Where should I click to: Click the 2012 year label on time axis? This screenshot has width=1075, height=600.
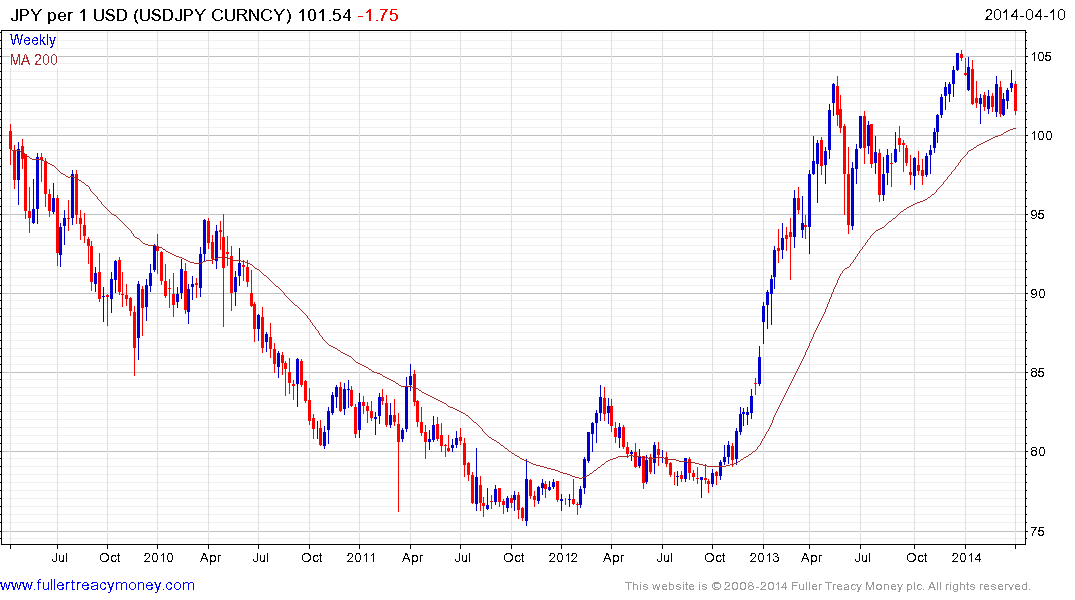click(x=564, y=557)
